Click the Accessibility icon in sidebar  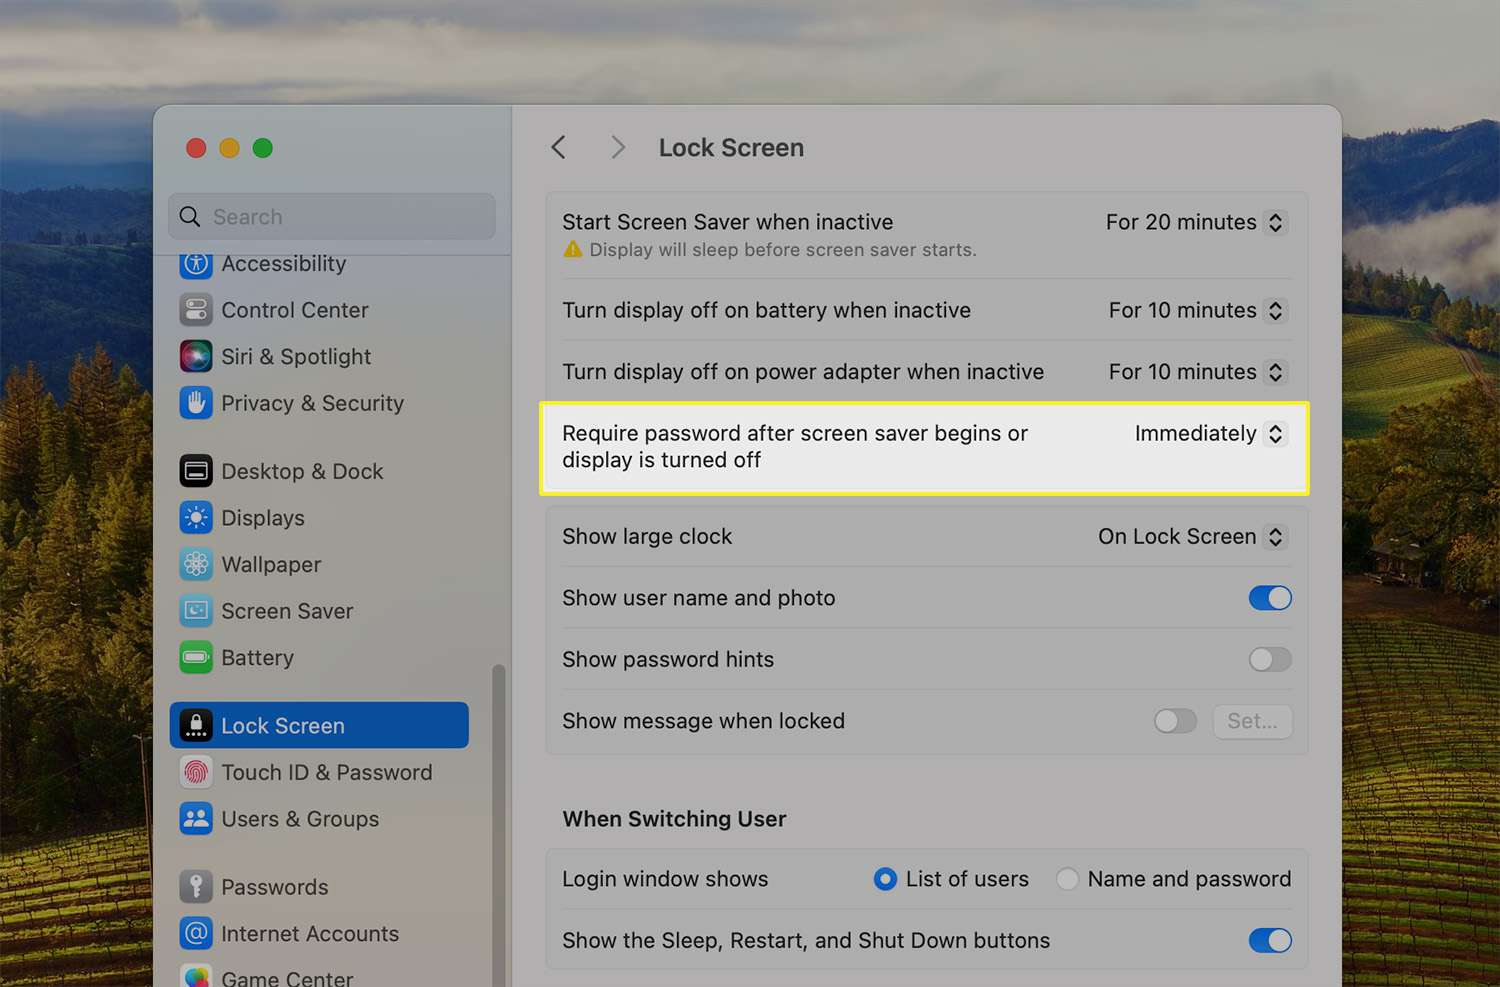[x=196, y=264]
